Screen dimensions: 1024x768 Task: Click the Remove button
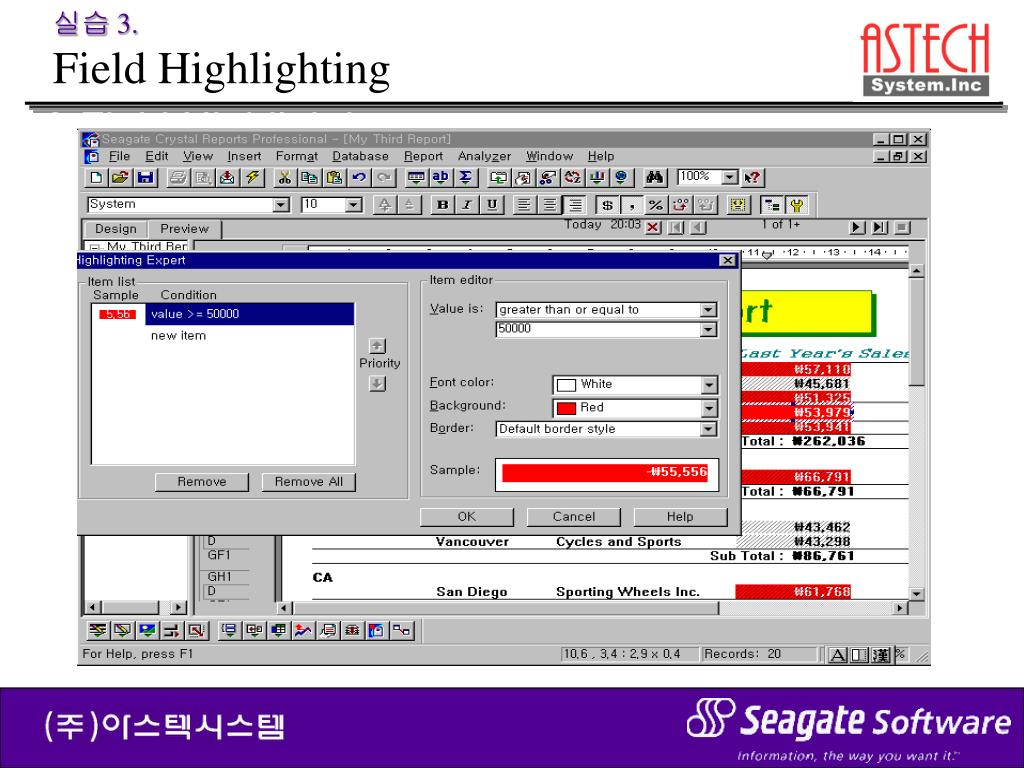click(x=202, y=481)
